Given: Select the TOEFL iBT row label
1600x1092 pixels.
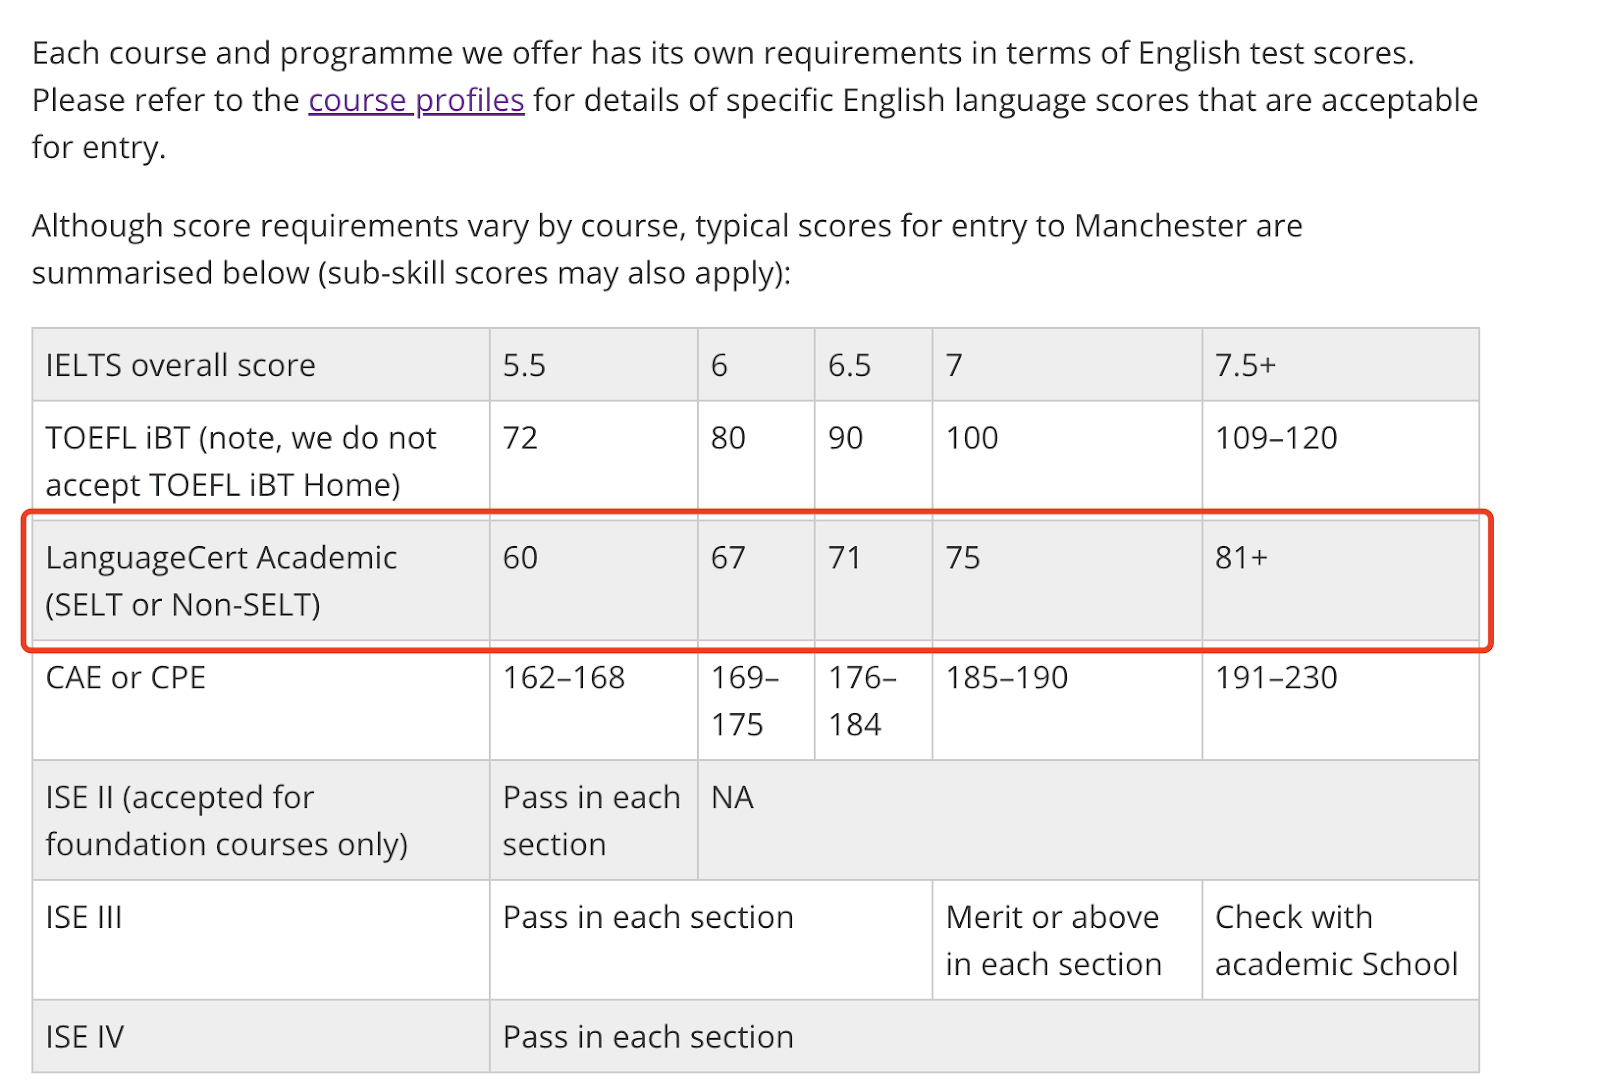Looking at the screenshot, I should coord(261,461).
